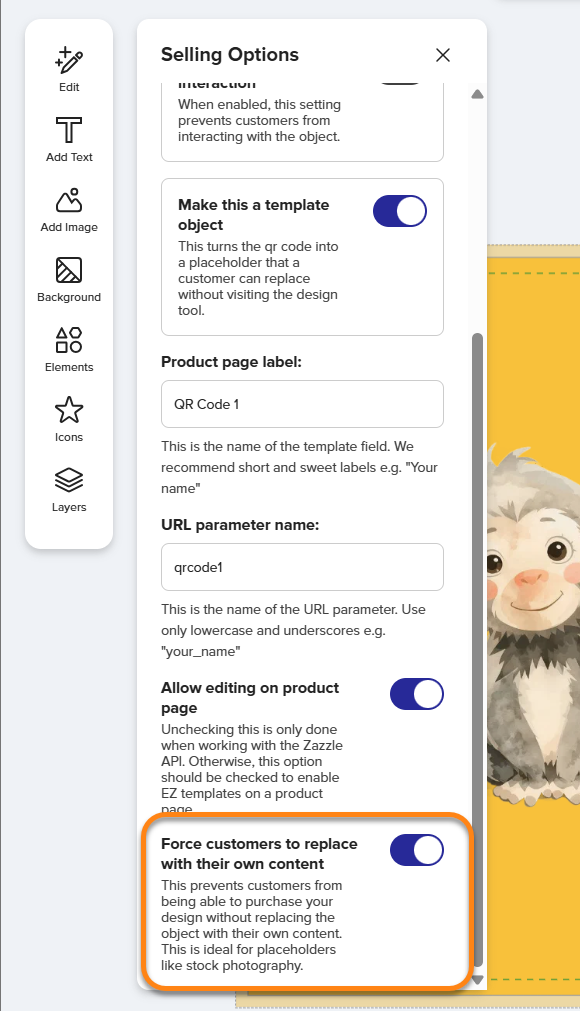Toggle Force customers to replace content
Viewport: 580px width, 1011px height.
pos(417,850)
